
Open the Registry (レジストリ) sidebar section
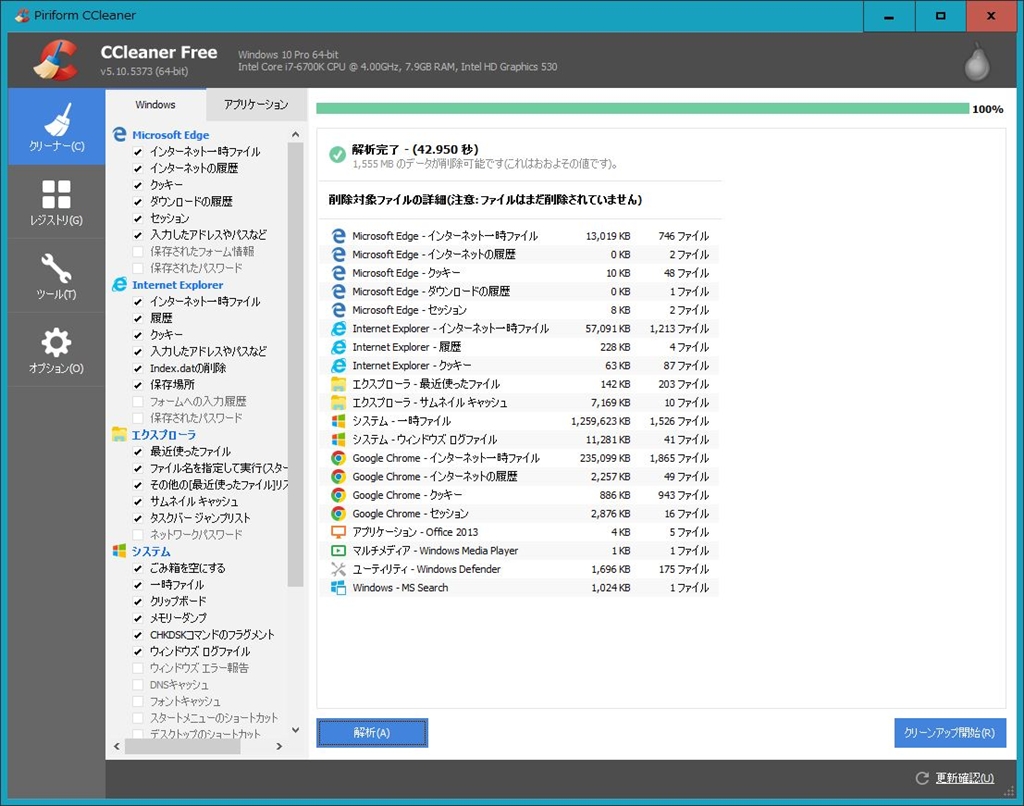56,202
